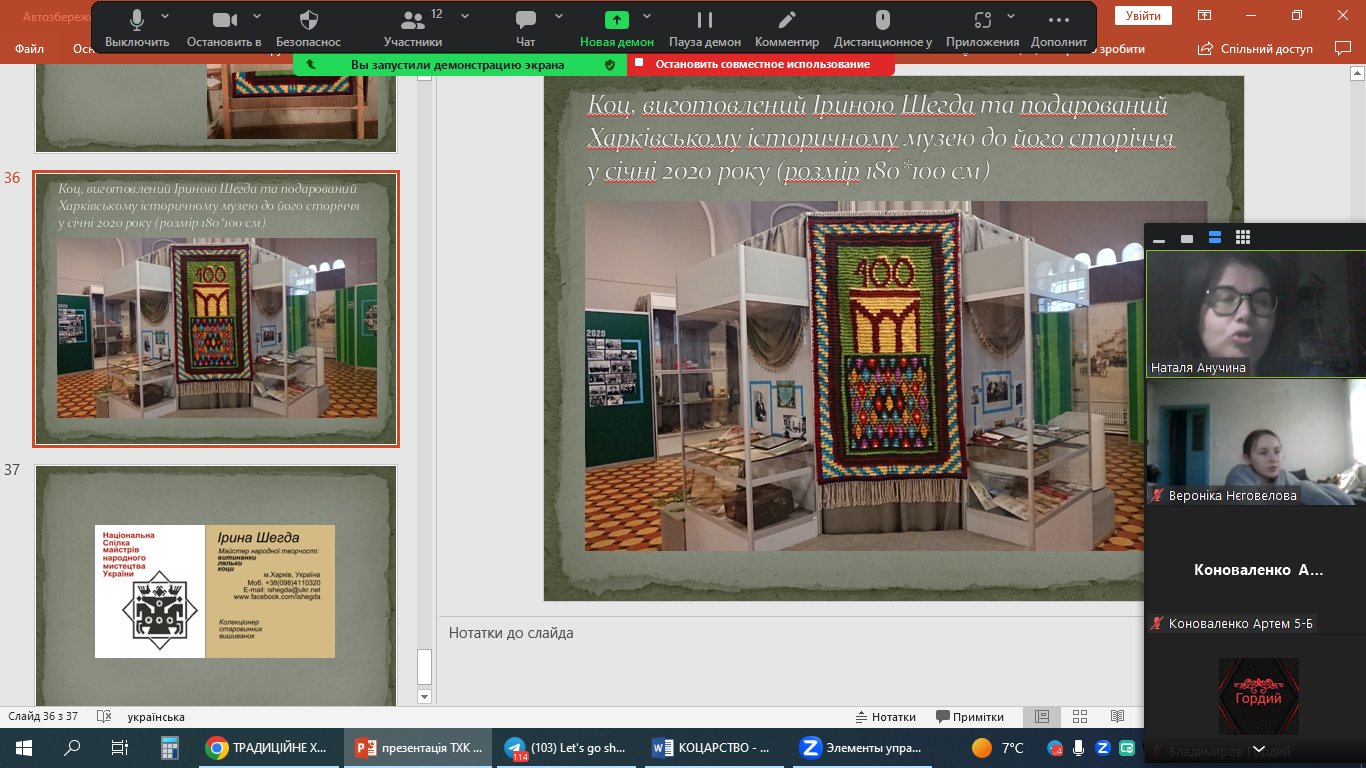Click the slide title text about Коц
This screenshot has width=1366, height=768.
[x=881, y=138]
